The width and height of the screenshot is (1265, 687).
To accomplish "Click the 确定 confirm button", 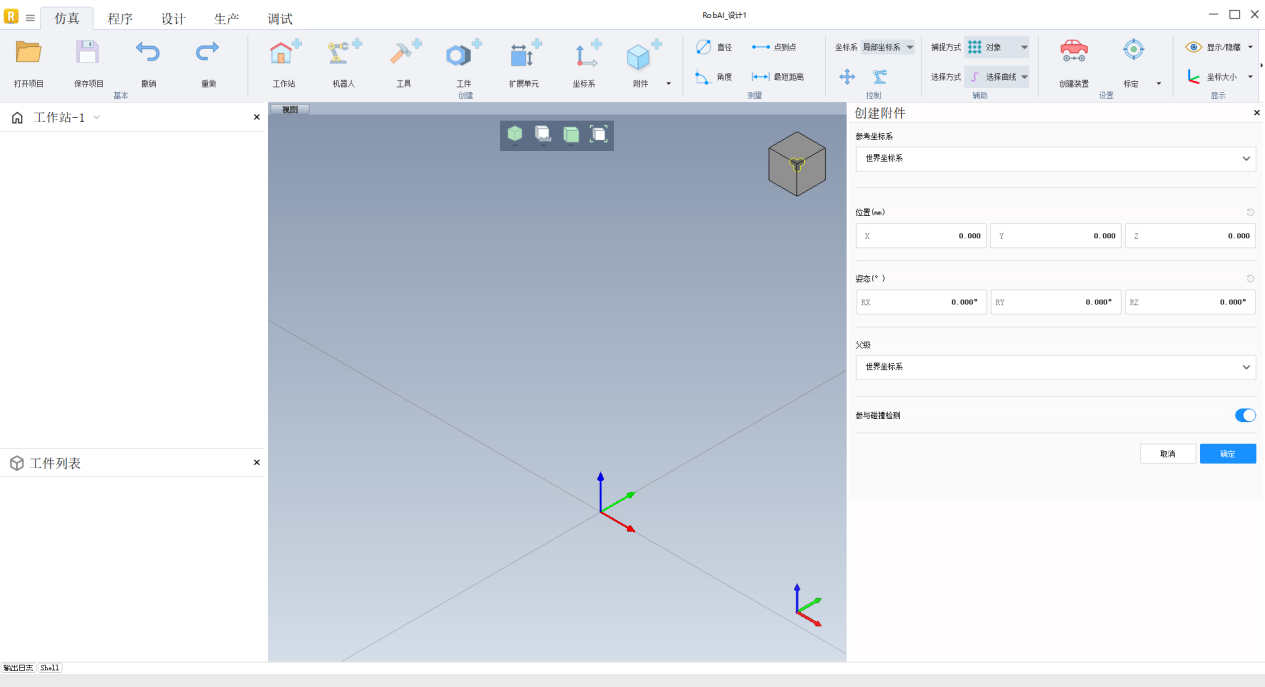I will click(x=1227, y=454).
